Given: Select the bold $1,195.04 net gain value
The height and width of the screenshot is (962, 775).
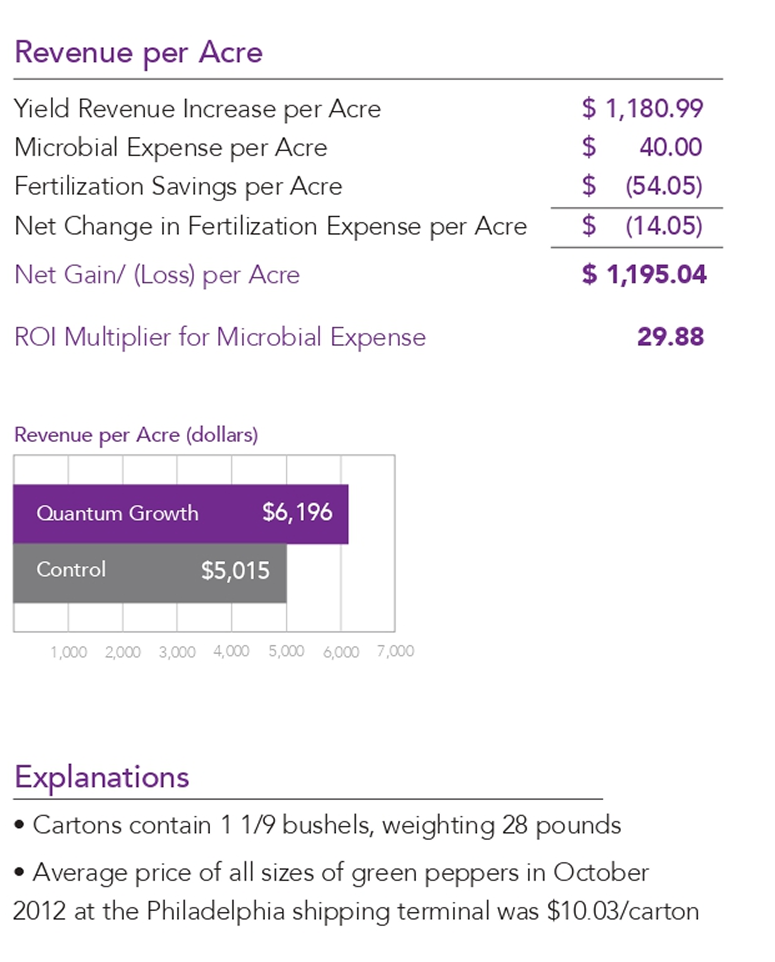Looking at the screenshot, I should click(x=644, y=275).
